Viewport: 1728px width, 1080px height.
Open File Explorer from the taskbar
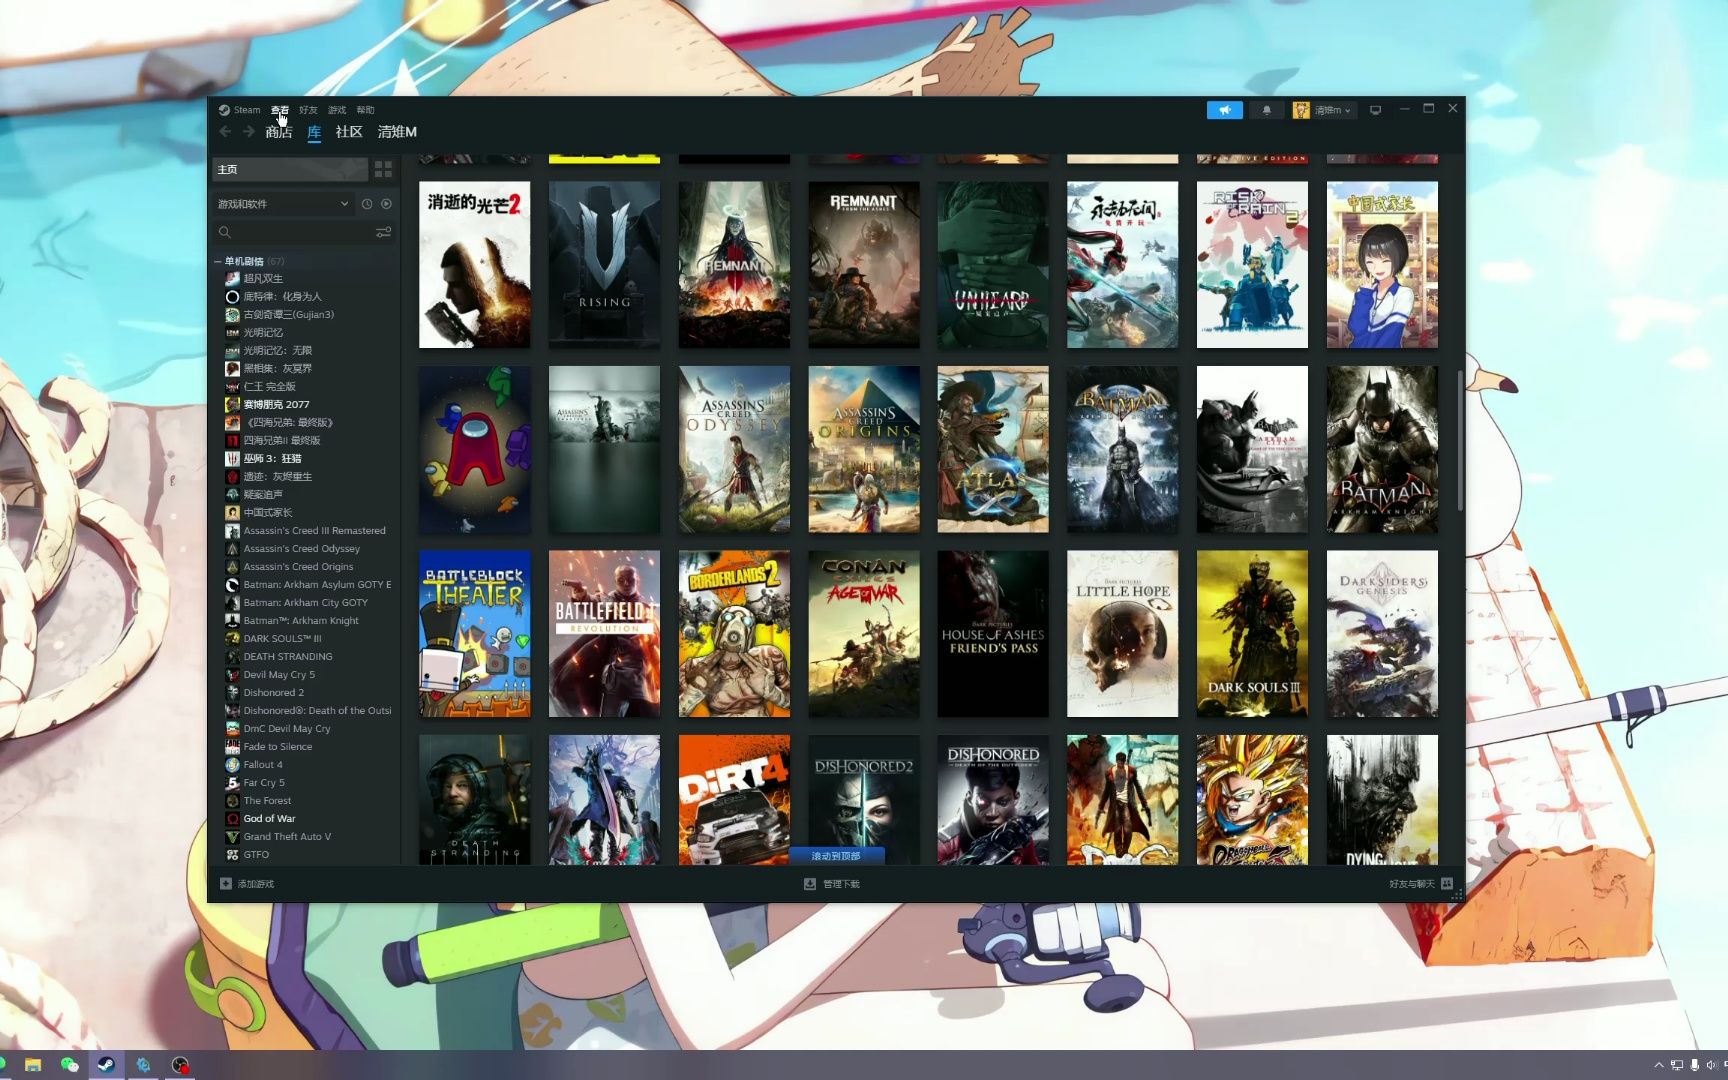(x=33, y=1065)
